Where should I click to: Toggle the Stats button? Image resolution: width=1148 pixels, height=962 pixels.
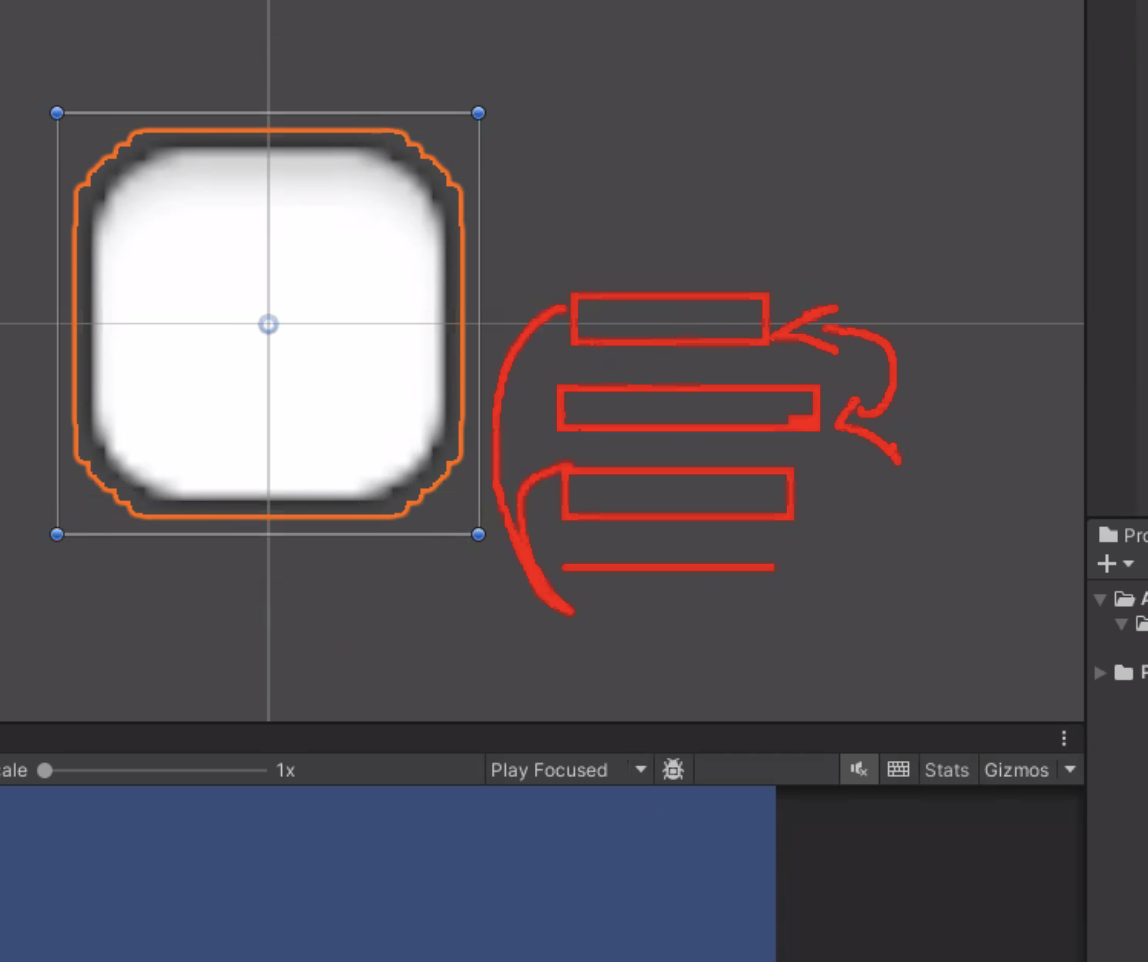point(947,770)
